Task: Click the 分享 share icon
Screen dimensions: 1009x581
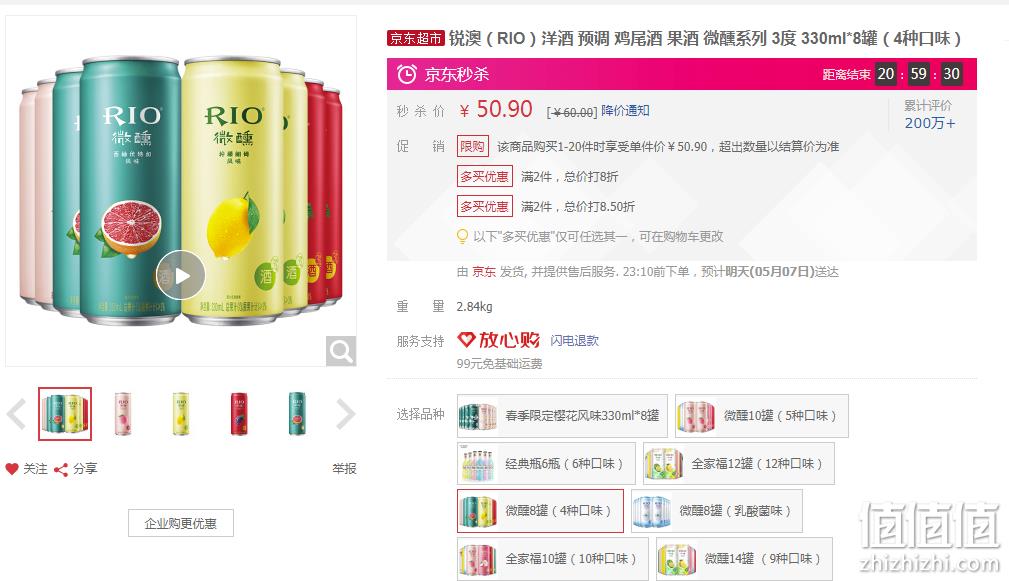Action: pyautogui.click(x=61, y=470)
